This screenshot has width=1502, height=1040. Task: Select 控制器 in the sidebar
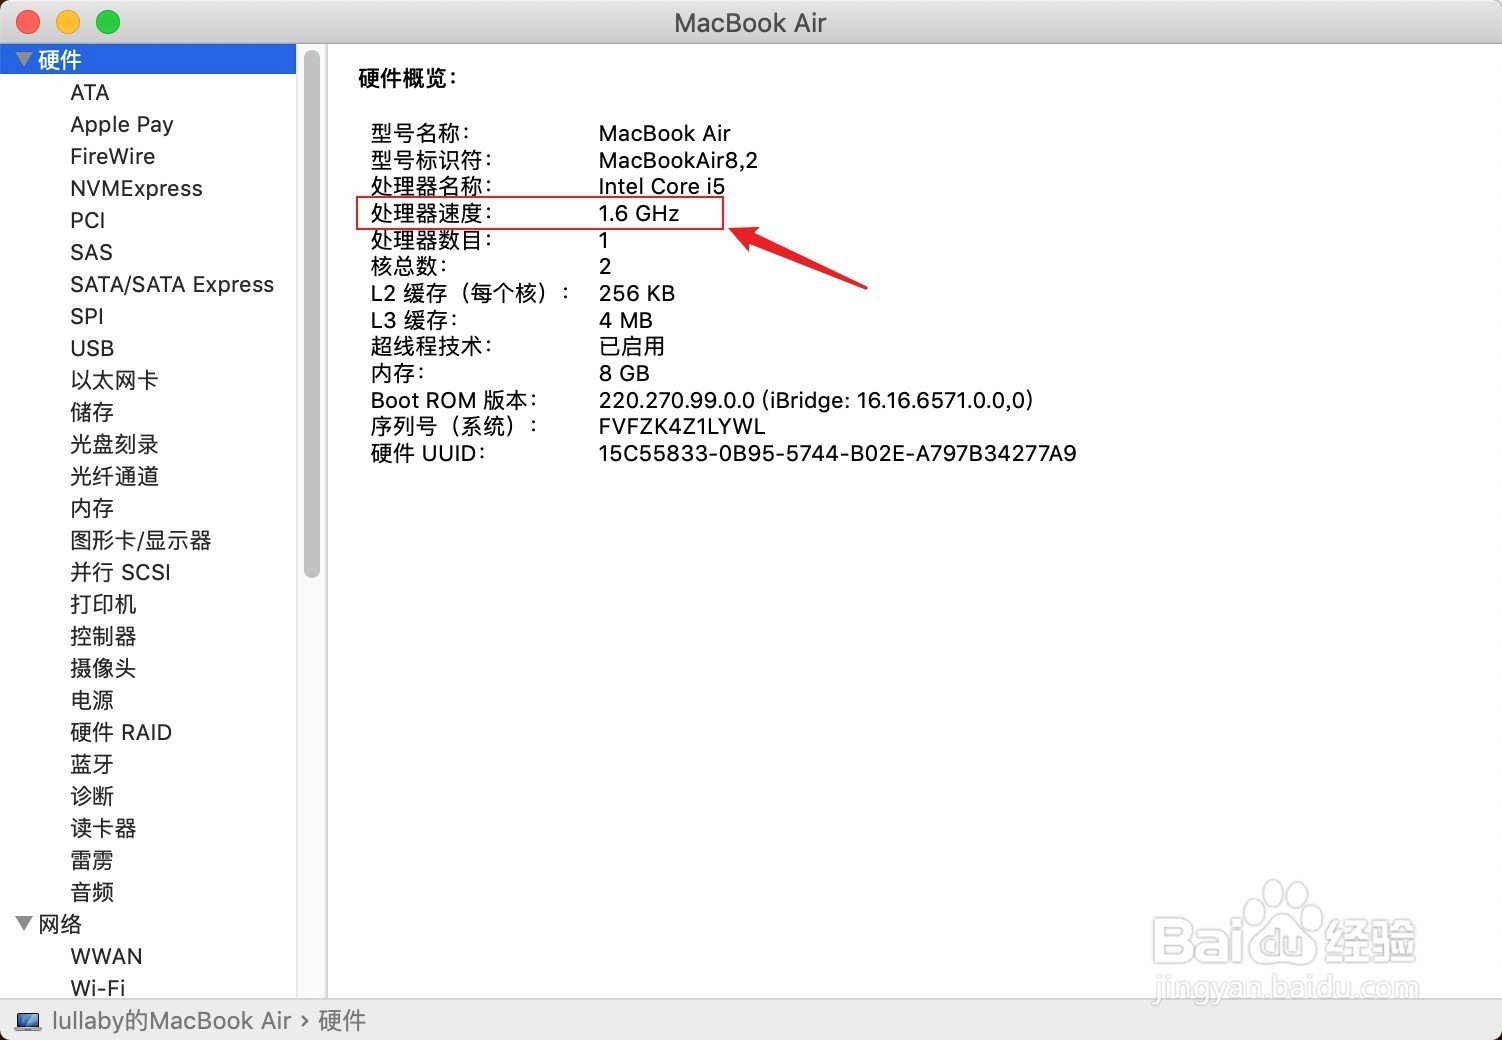coord(103,636)
